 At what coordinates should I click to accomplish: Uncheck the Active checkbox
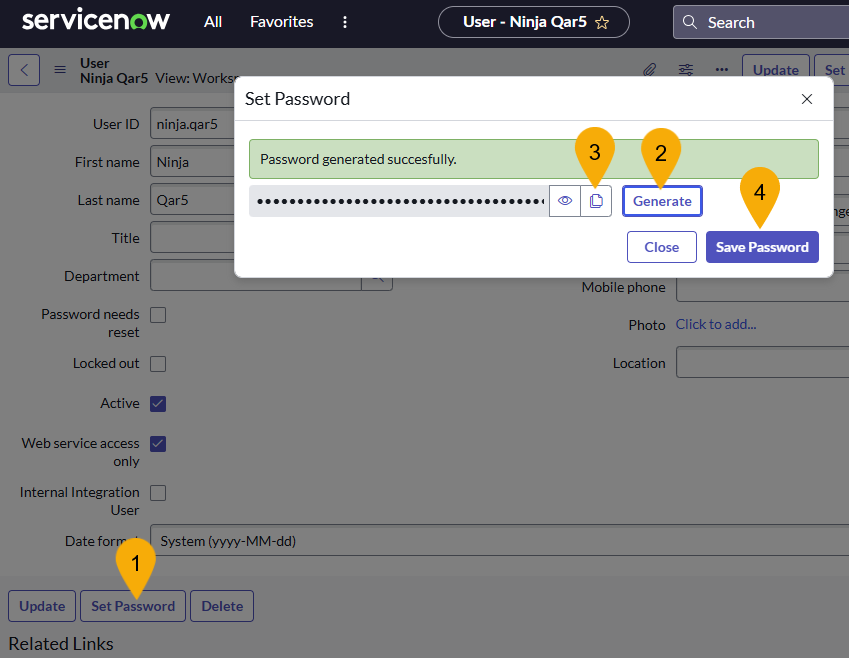pos(156,403)
